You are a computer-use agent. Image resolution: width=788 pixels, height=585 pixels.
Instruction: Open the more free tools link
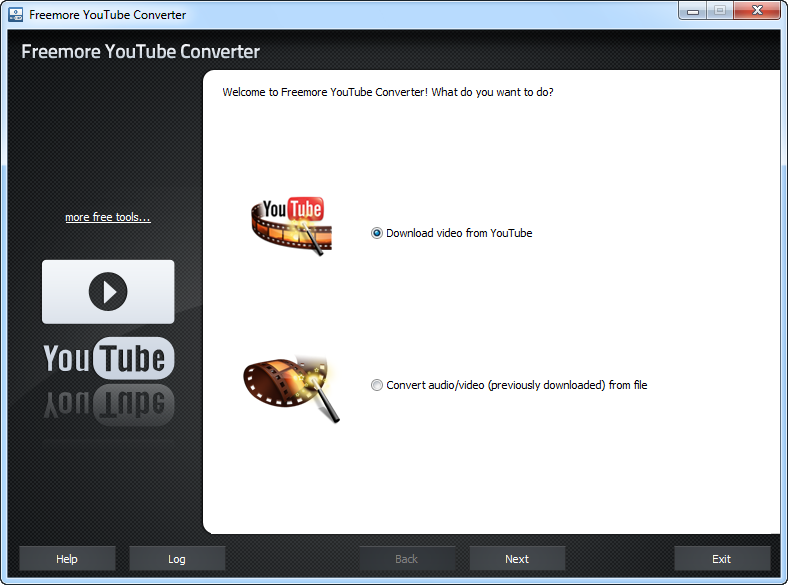click(108, 217)
